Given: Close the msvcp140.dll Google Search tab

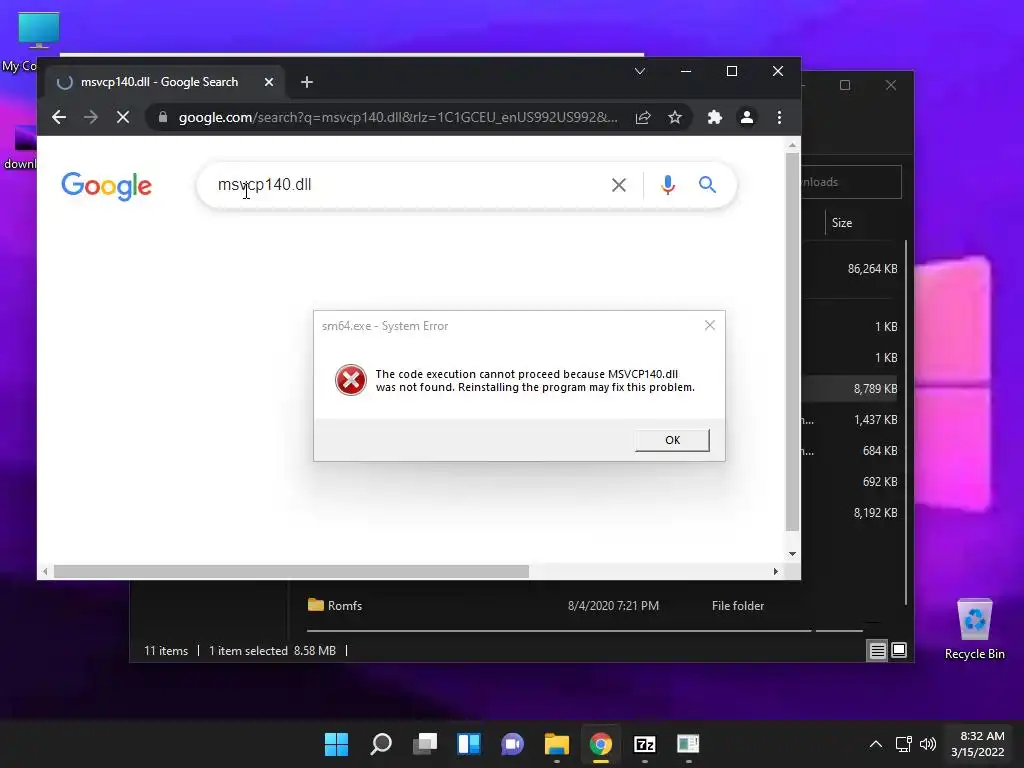Looking at the screenshot, I should pos(269,82).
